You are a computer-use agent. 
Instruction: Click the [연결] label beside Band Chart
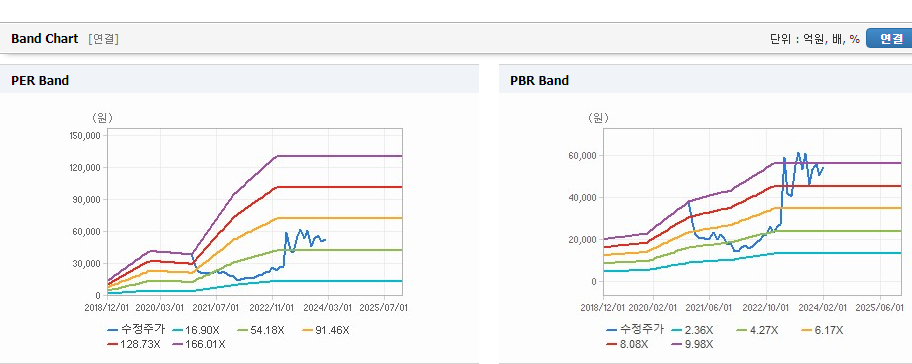click(x=104, y=39)
